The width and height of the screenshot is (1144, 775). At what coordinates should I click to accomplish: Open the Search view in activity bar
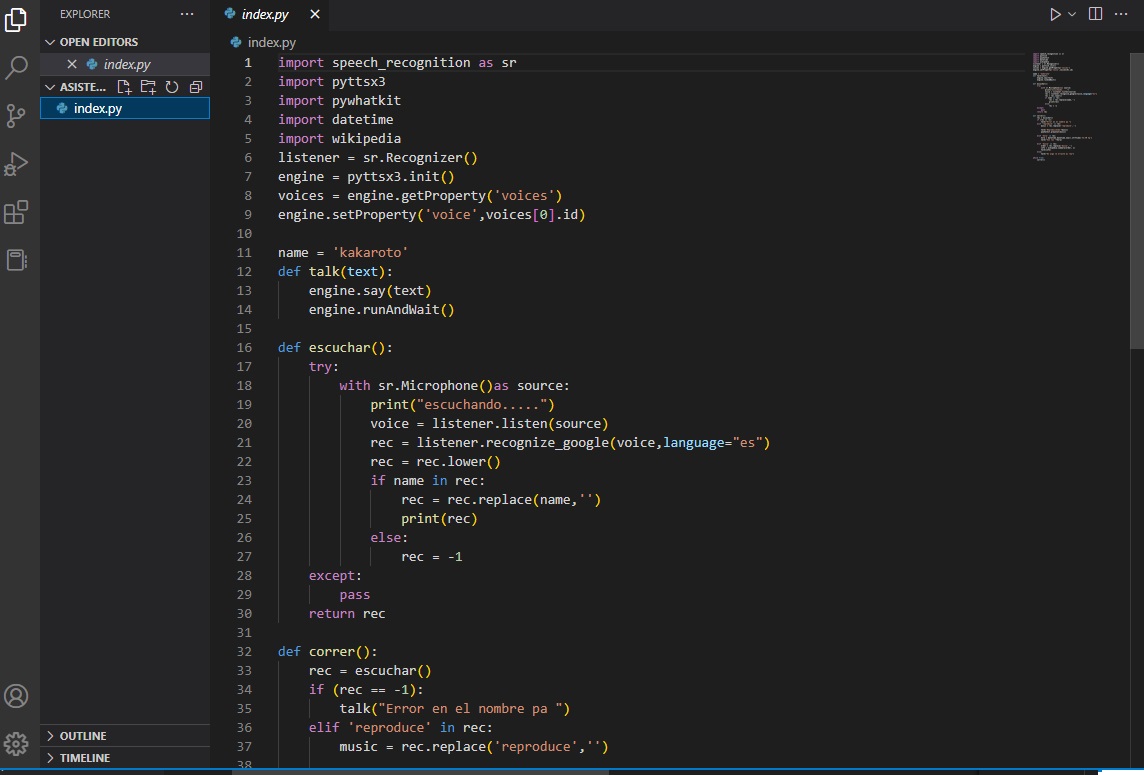[x=16, y=68]
